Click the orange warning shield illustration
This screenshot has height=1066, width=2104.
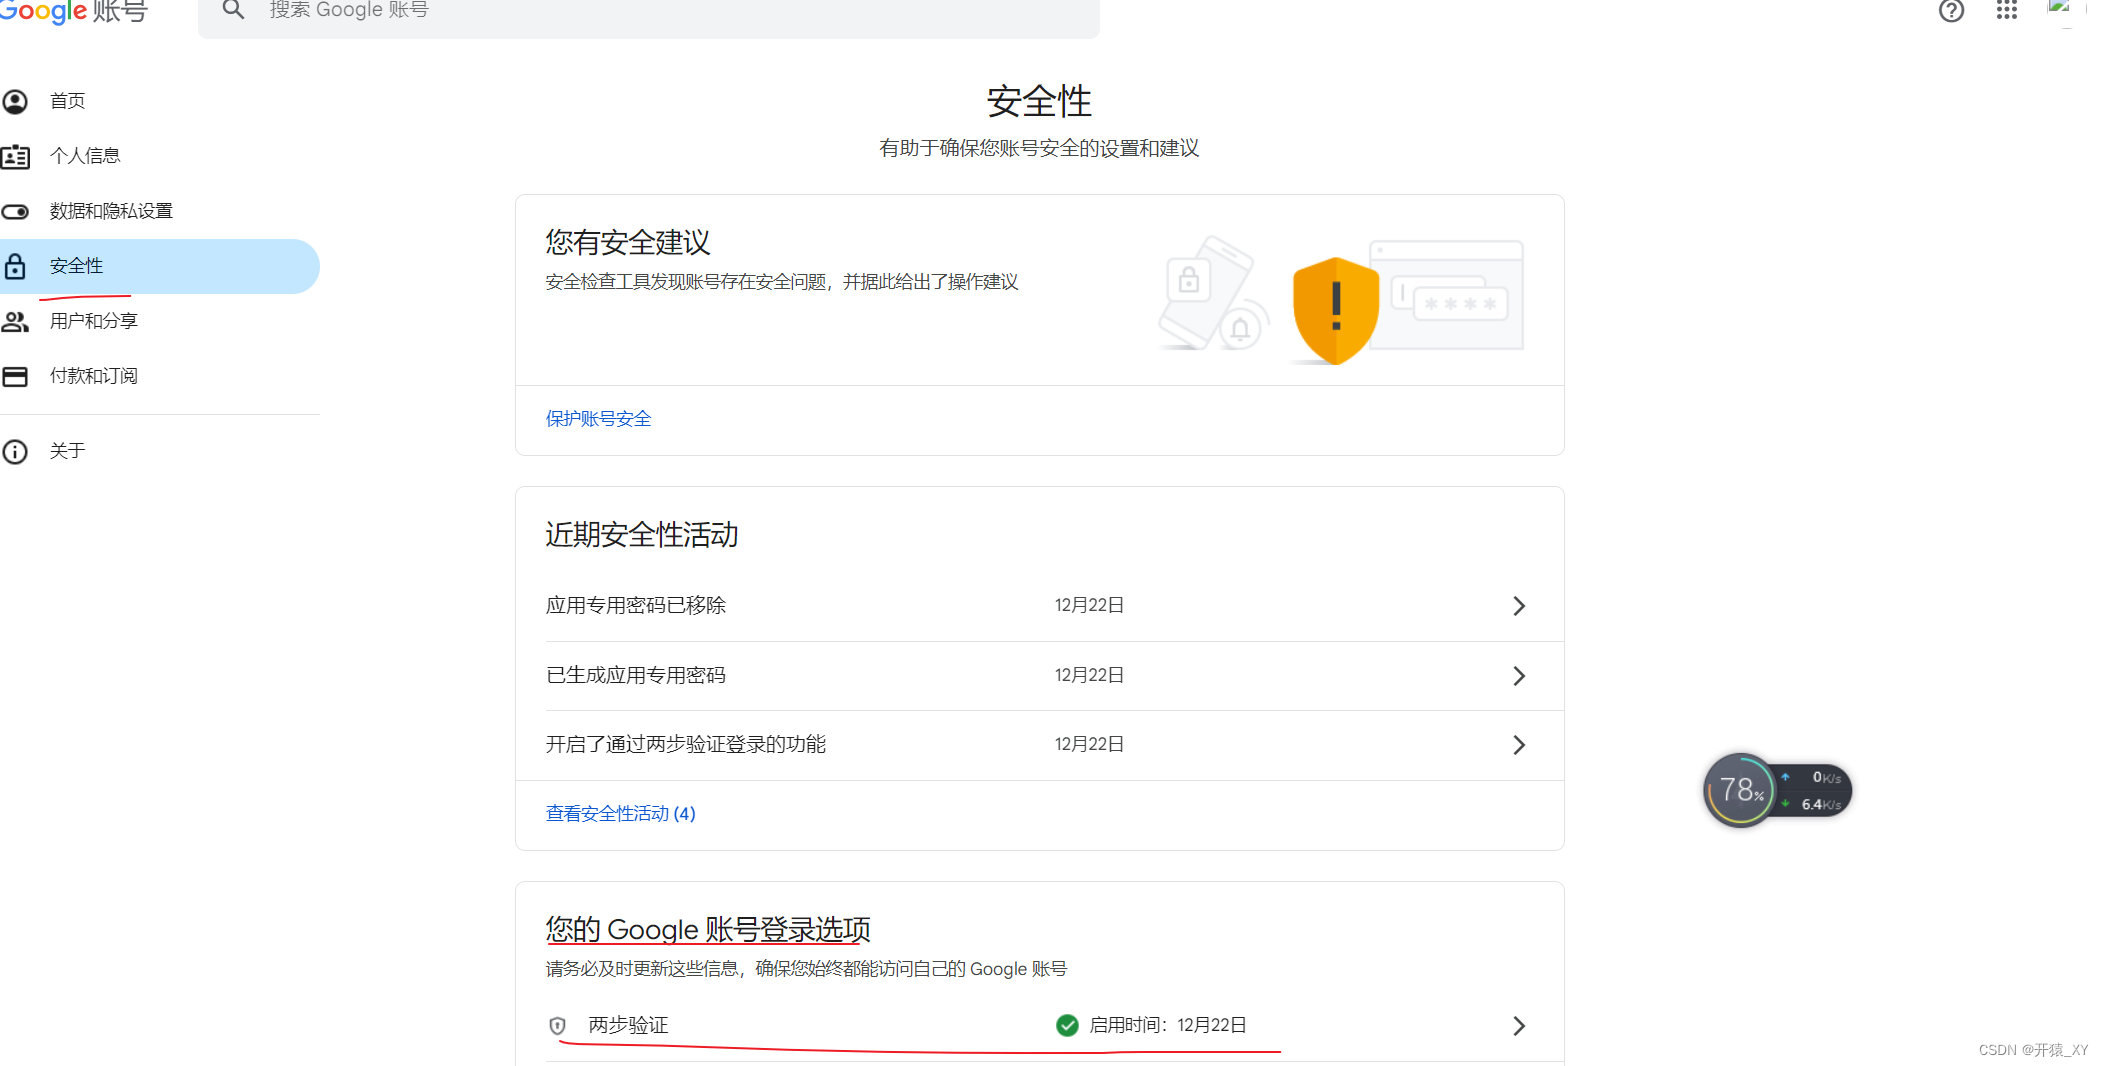tap(1335, 310)
